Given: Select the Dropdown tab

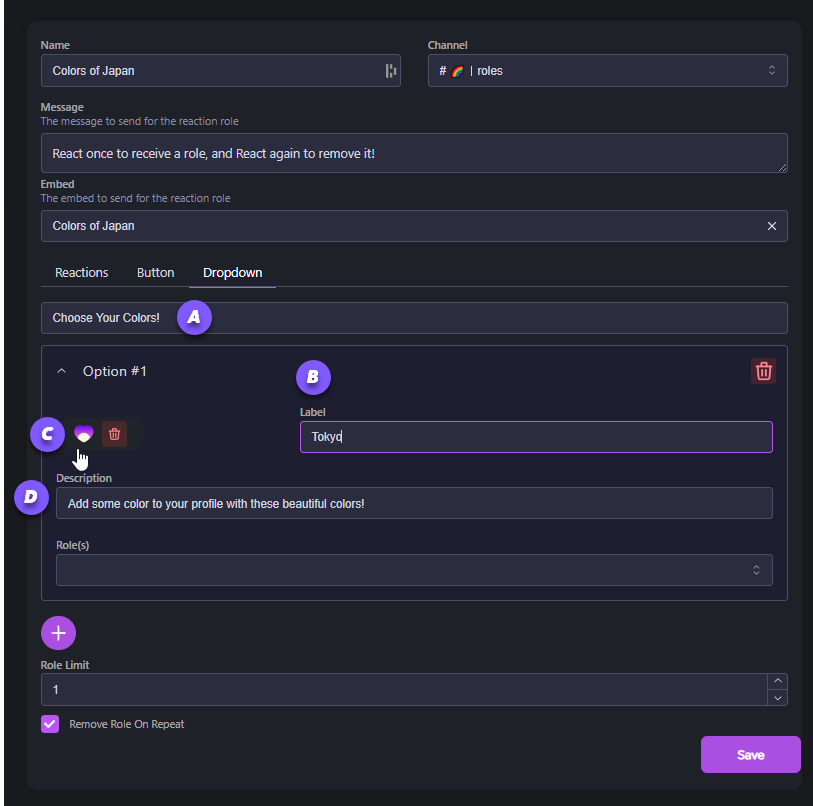Looking at the screenshot, I should 232,273.
